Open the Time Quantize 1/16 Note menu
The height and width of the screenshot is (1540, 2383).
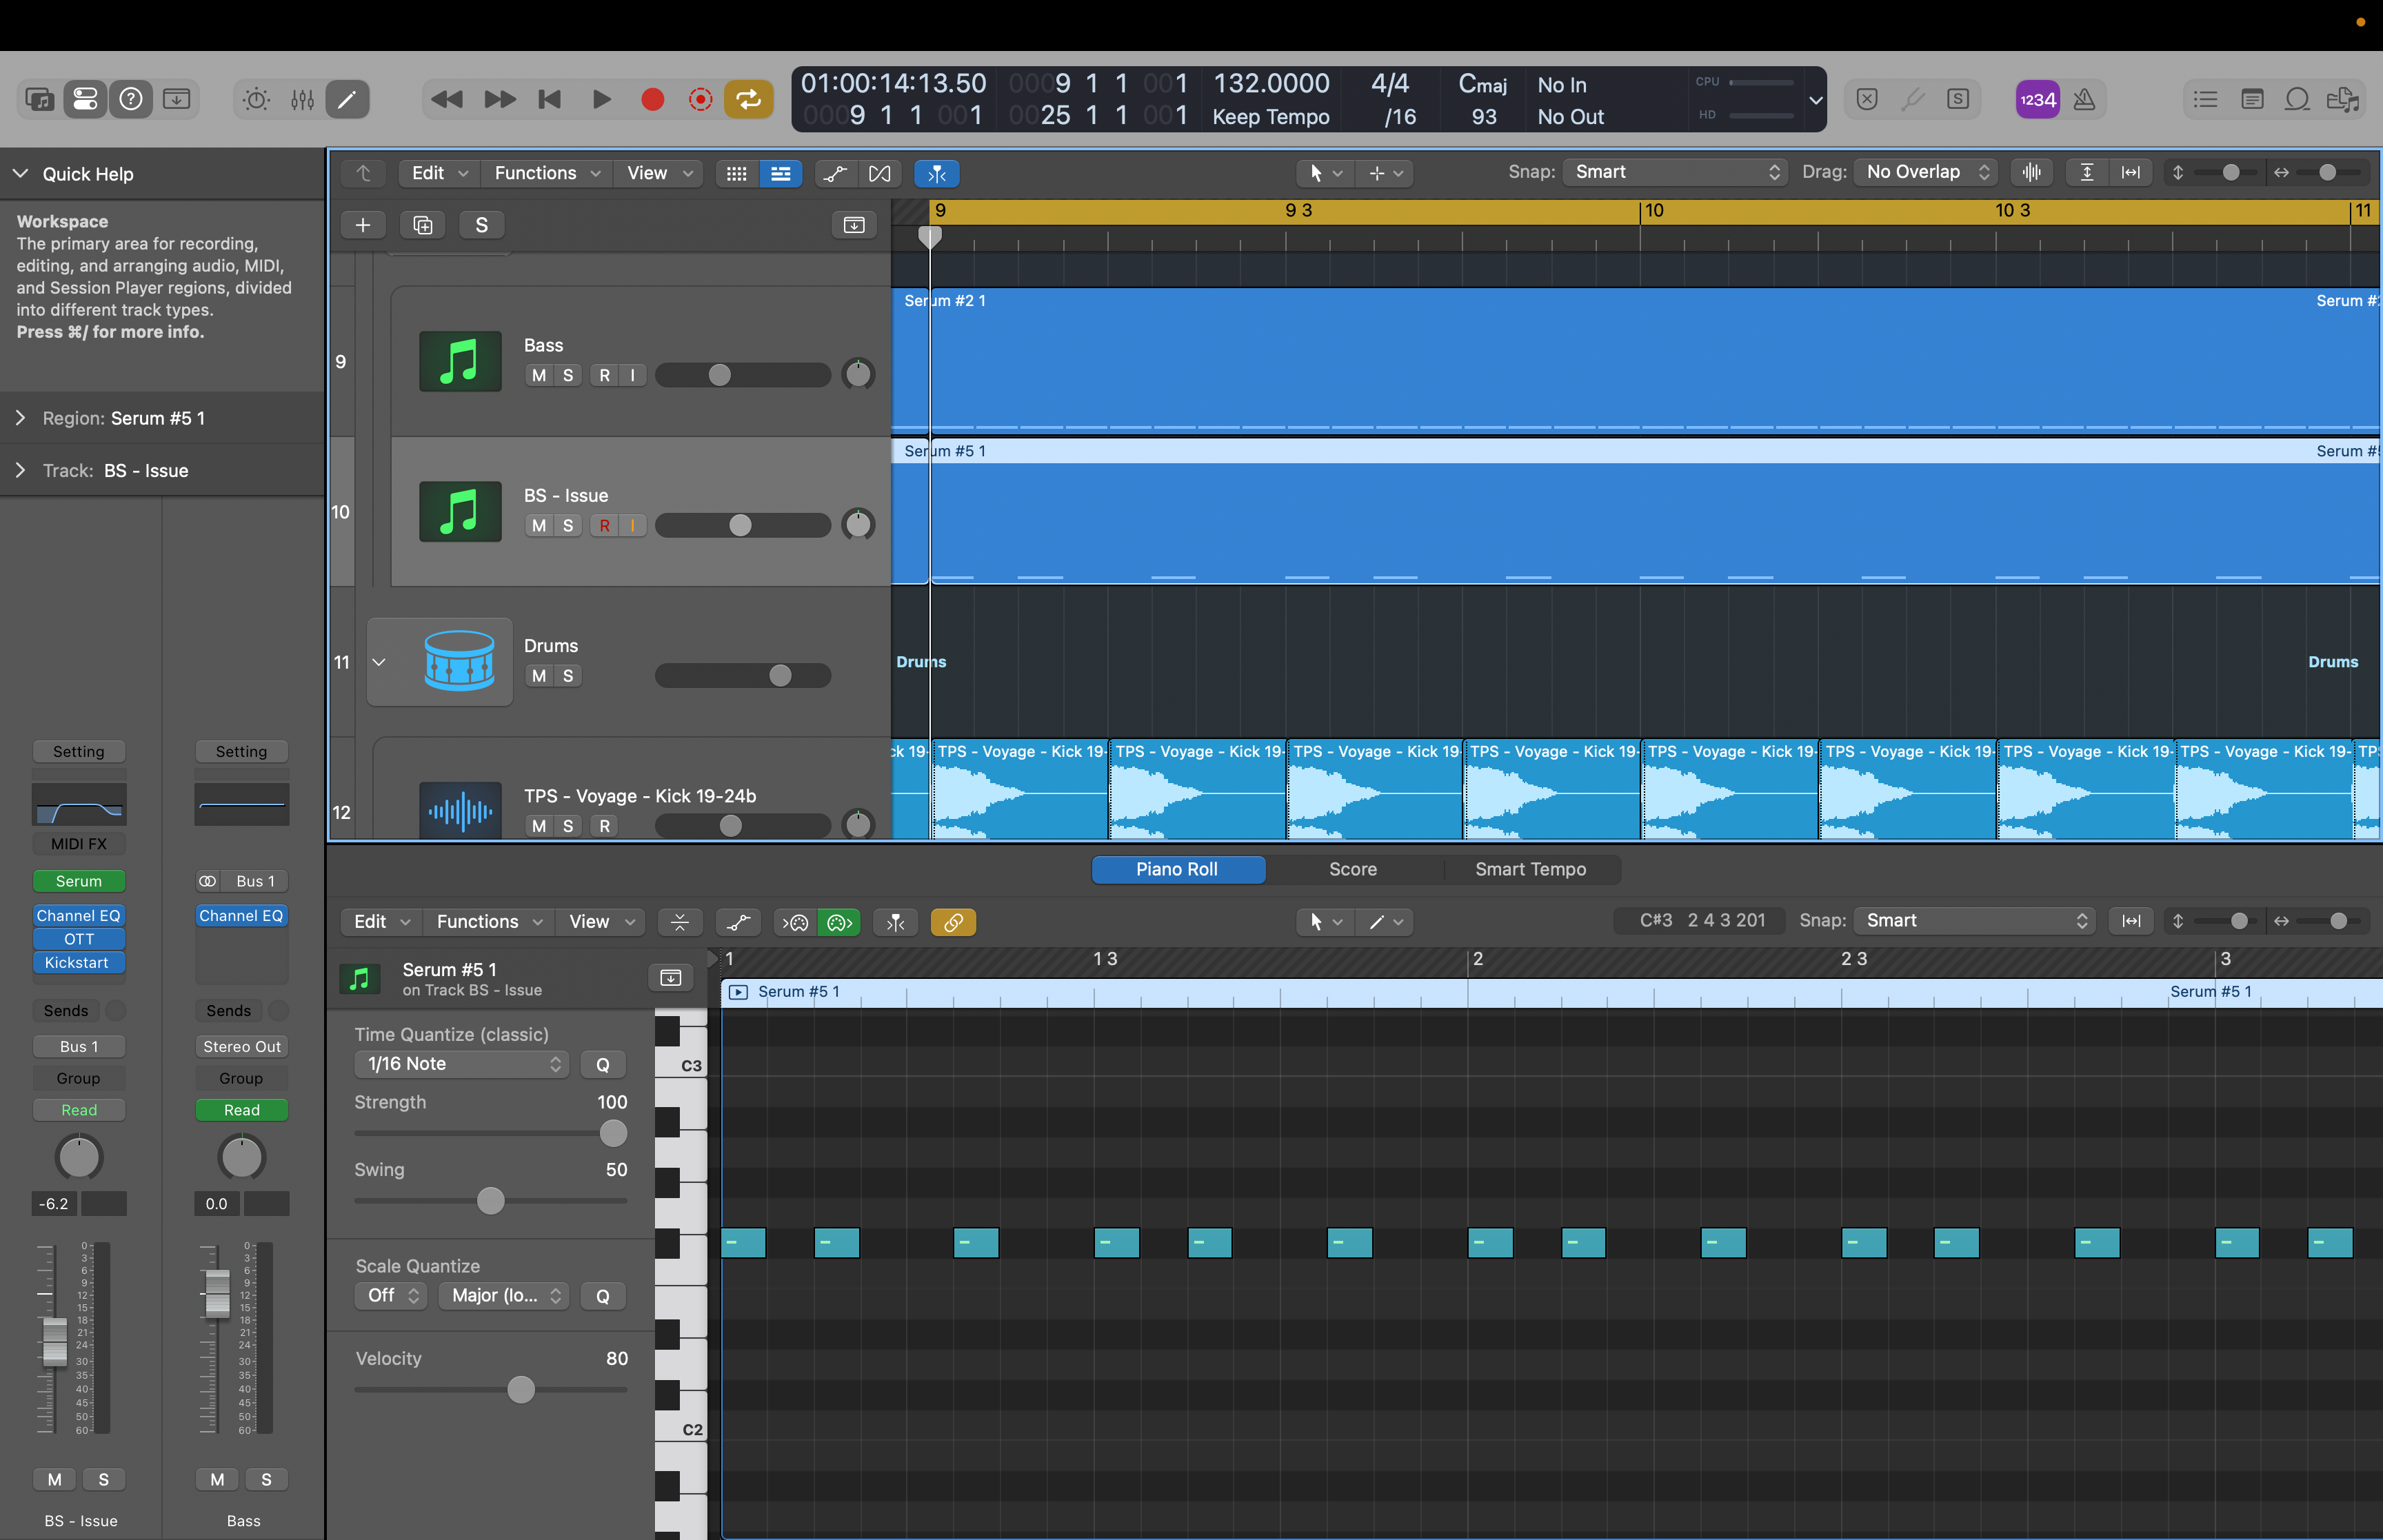461,1064
